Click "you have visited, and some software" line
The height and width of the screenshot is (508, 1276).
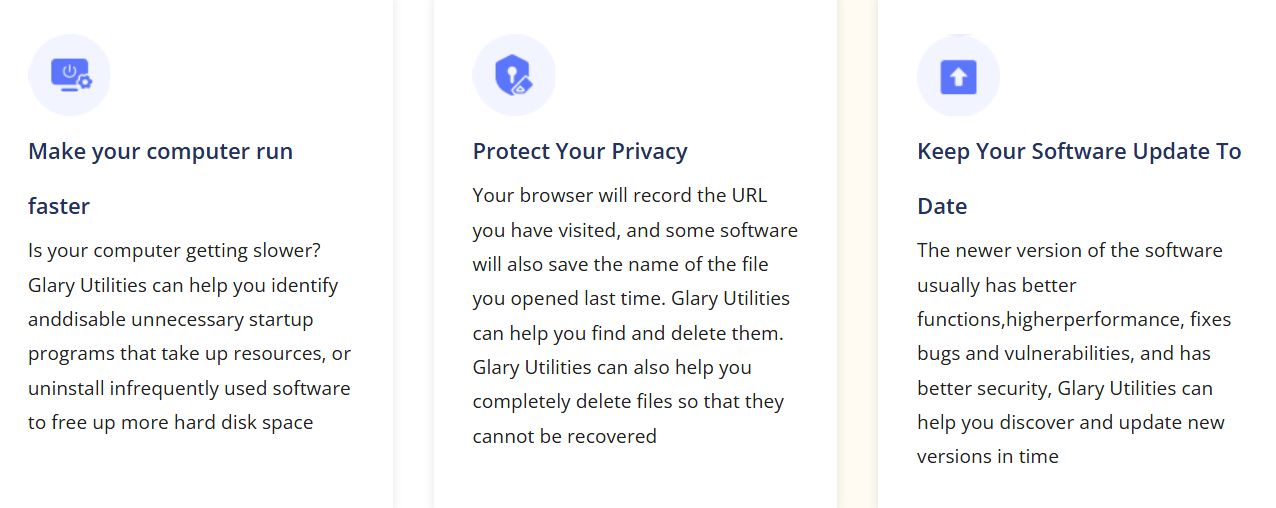pyautogui.click(x=635, y=230)
